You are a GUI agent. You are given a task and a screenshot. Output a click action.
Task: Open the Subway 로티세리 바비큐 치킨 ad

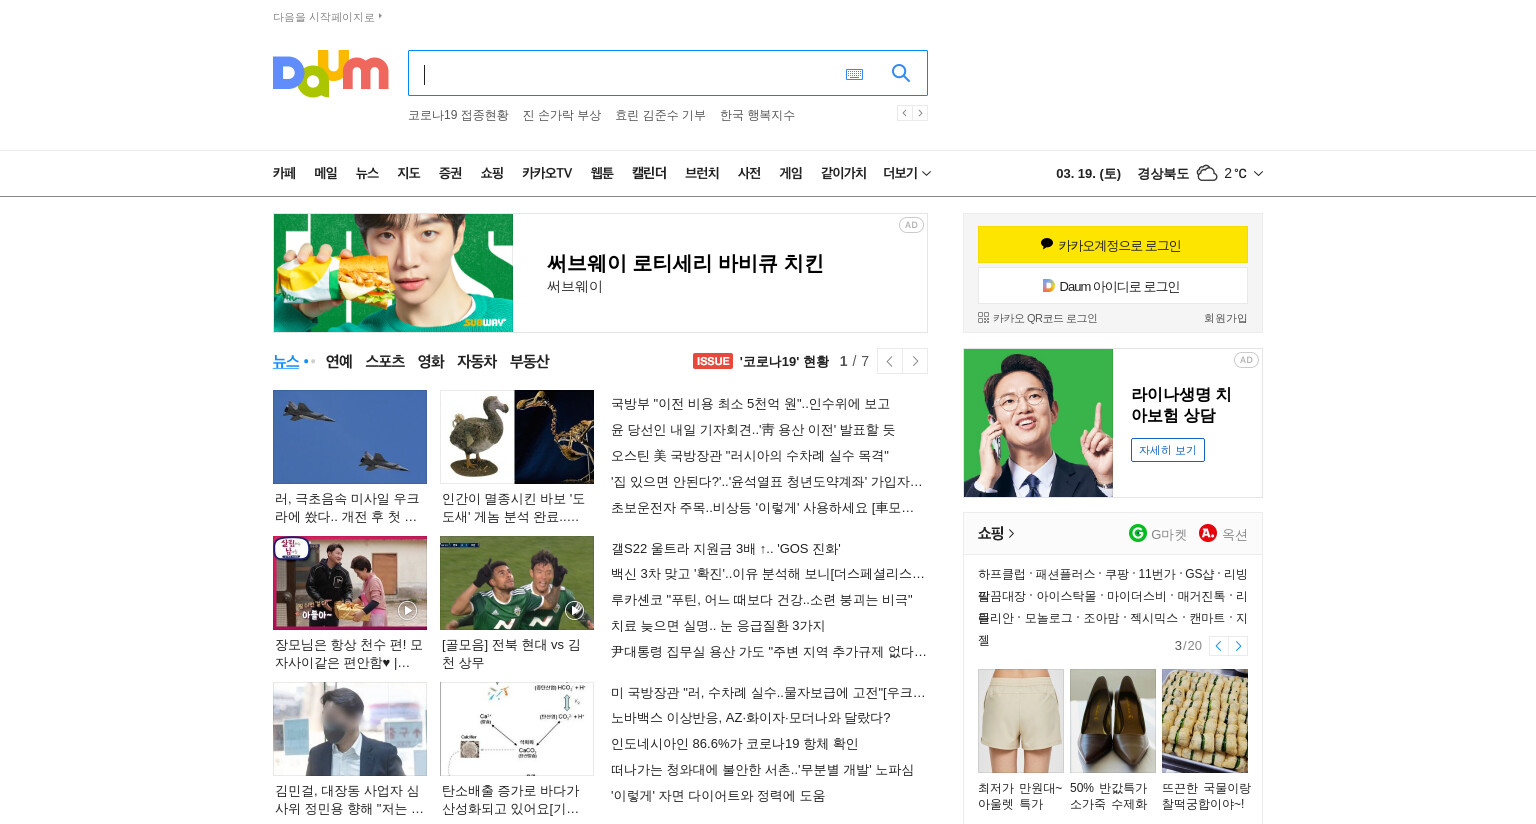600,273
